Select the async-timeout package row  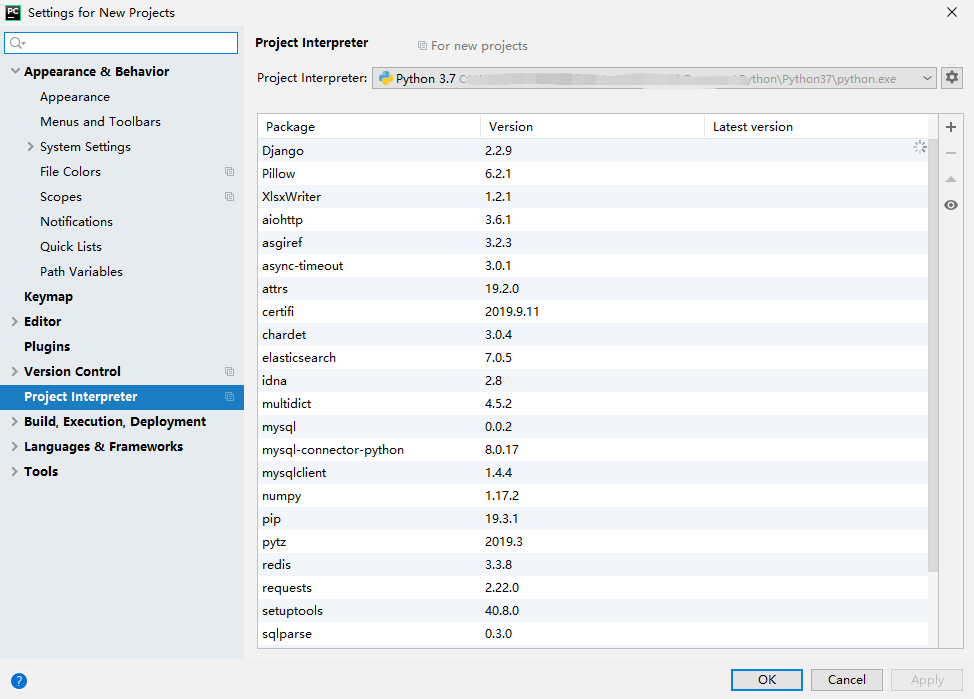(x=593, y=265)
